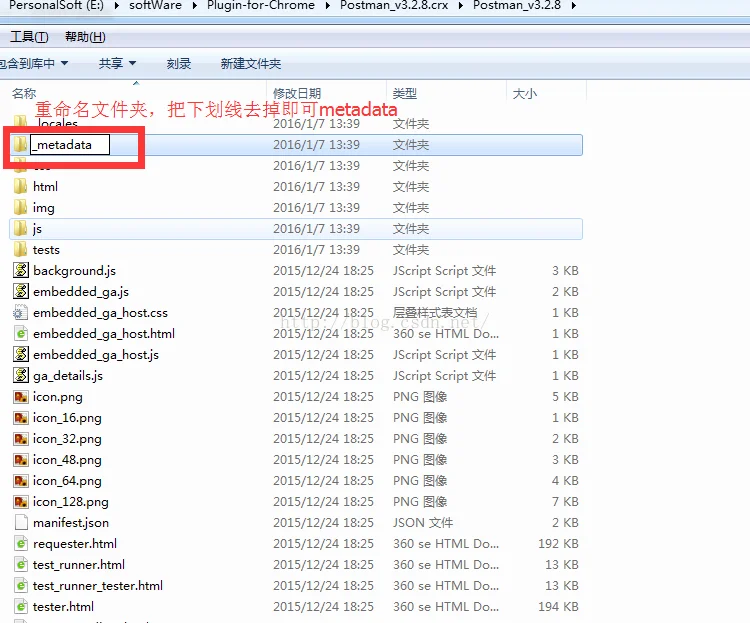Screen dimensions: 750x623
Task: Select the embedded_ga_host.css file name
Action: coord(100,312)
